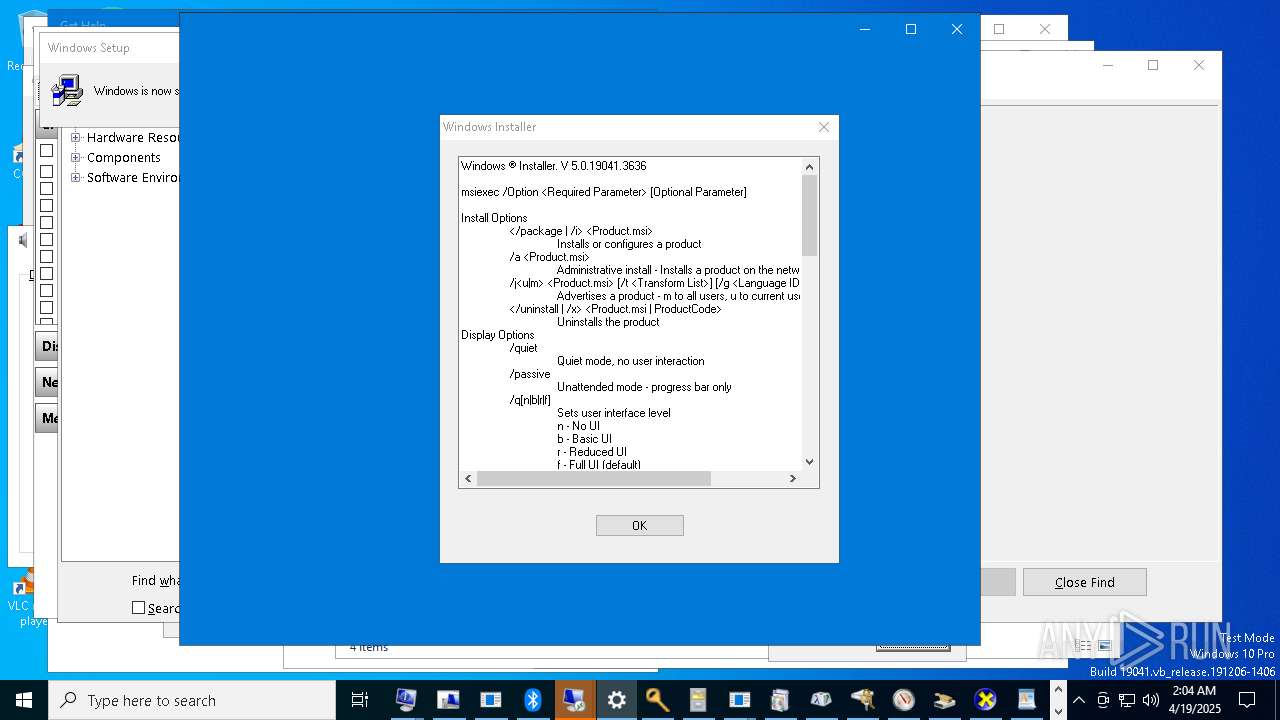
Task: Click the horizontal scrollbar right arrow in installer text
Action: 792,479
